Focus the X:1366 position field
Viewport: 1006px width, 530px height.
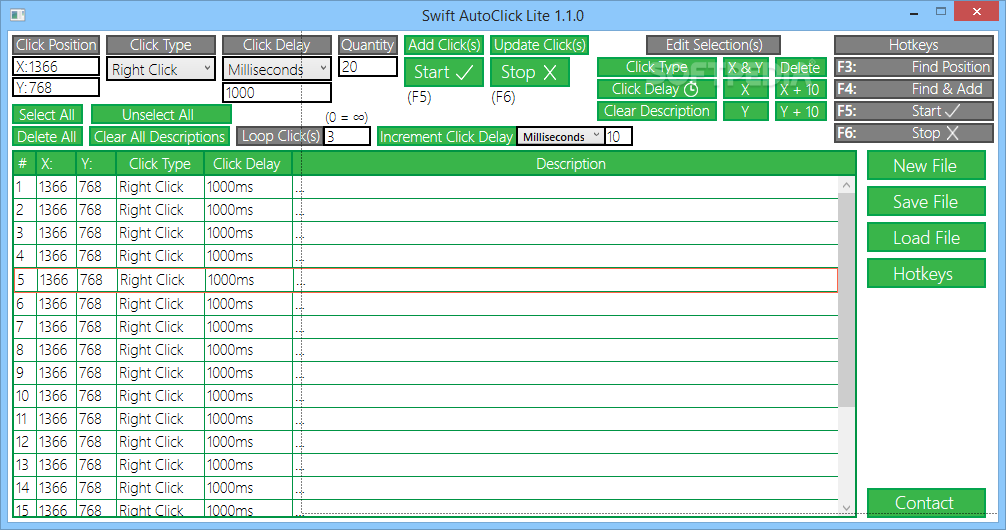(x=56, y=67)
